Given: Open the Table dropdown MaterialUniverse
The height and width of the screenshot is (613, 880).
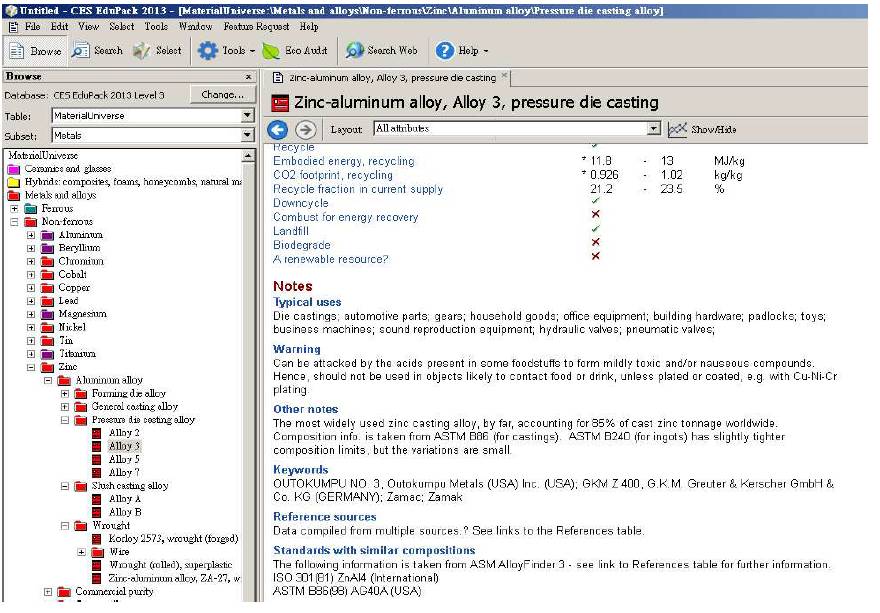Looking at the screenshot, I should 153,116.
